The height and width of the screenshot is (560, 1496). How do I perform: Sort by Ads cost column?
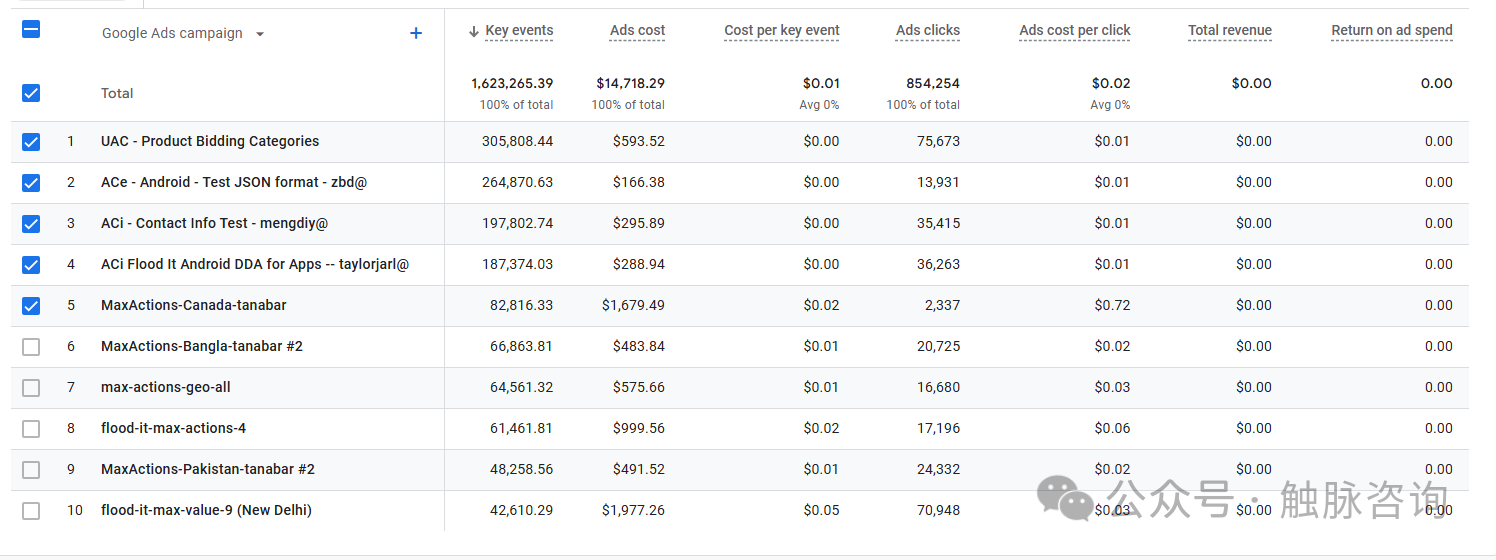[x=637, y=31]
